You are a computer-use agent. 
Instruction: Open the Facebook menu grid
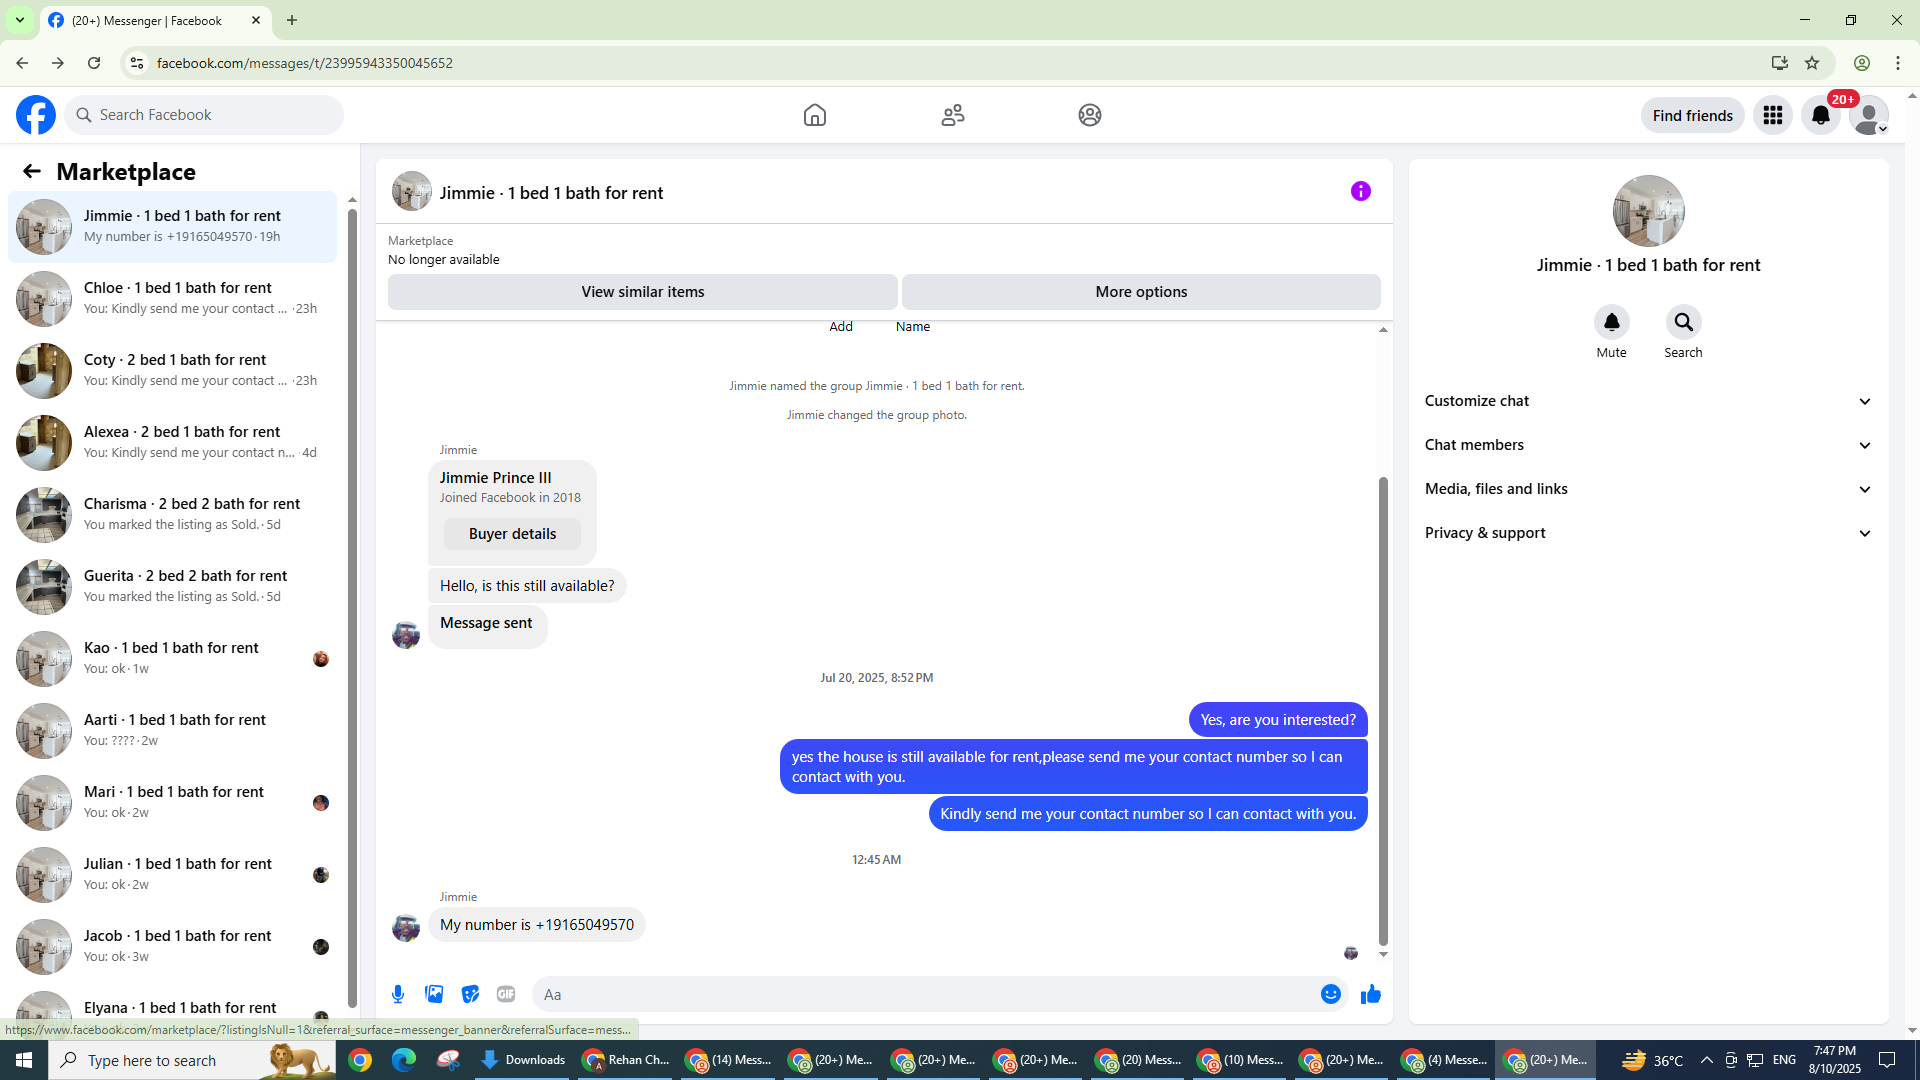coord(1773,115)
